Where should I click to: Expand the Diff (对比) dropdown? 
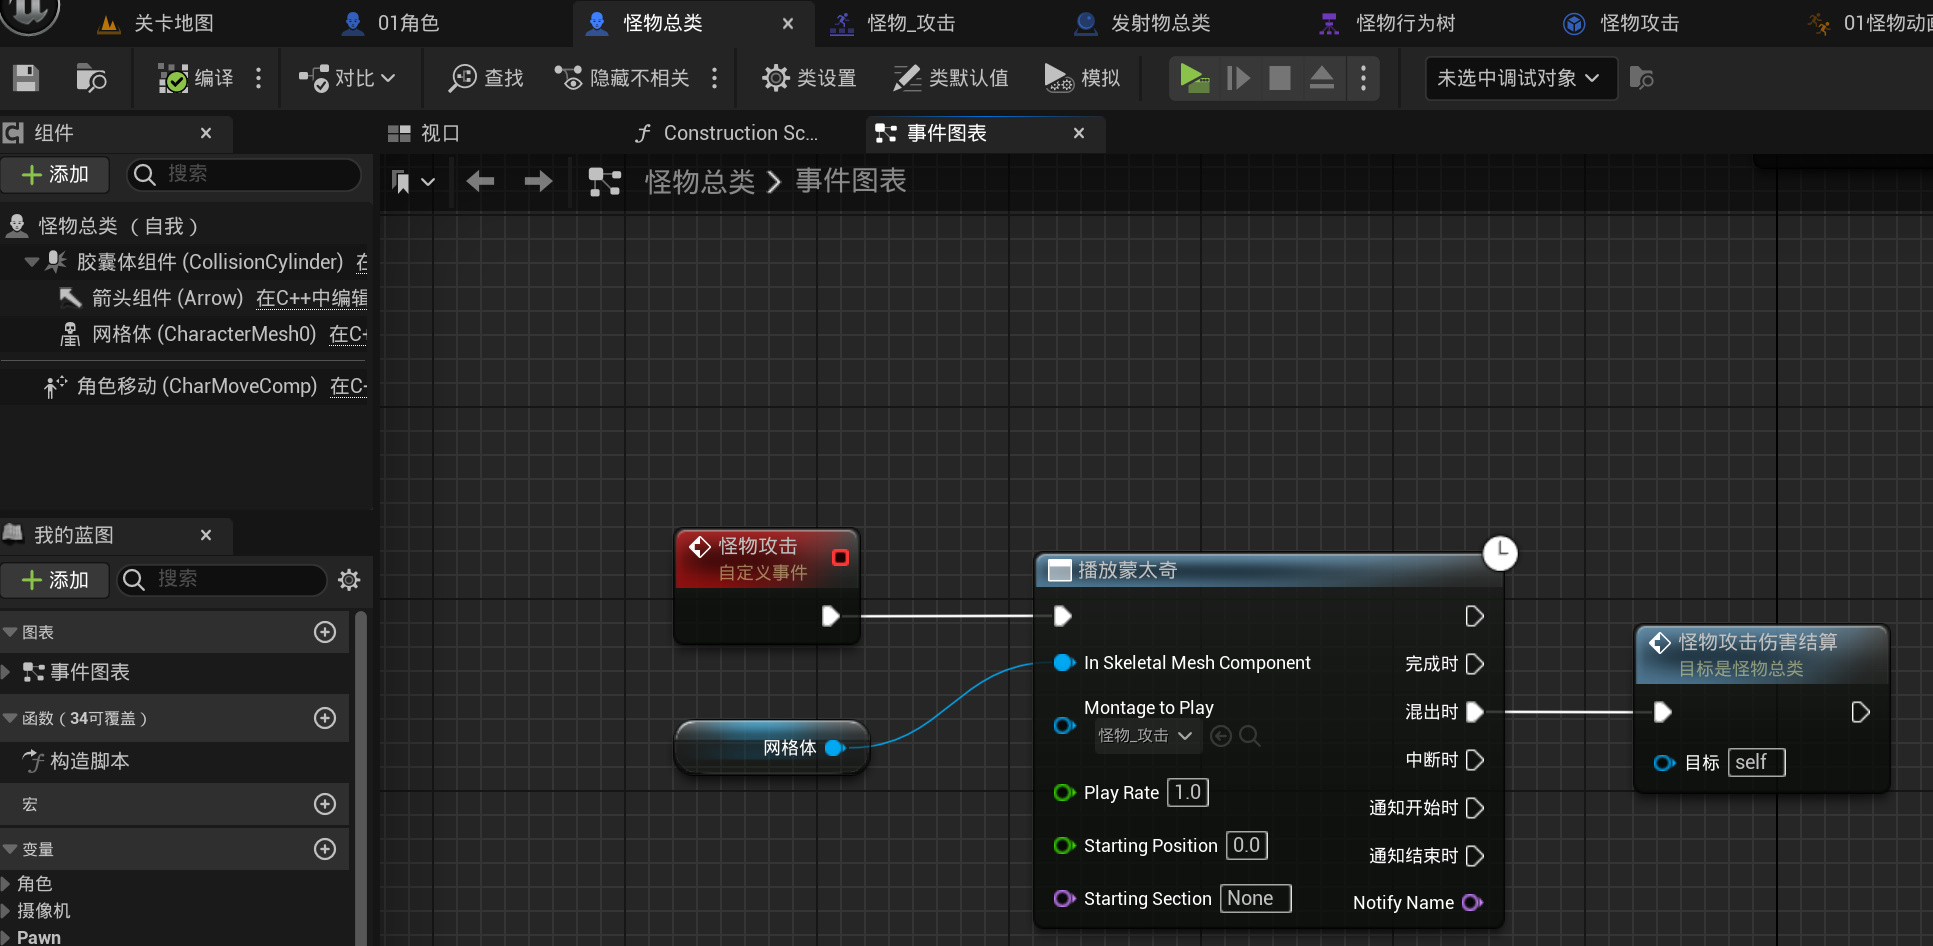348,78
